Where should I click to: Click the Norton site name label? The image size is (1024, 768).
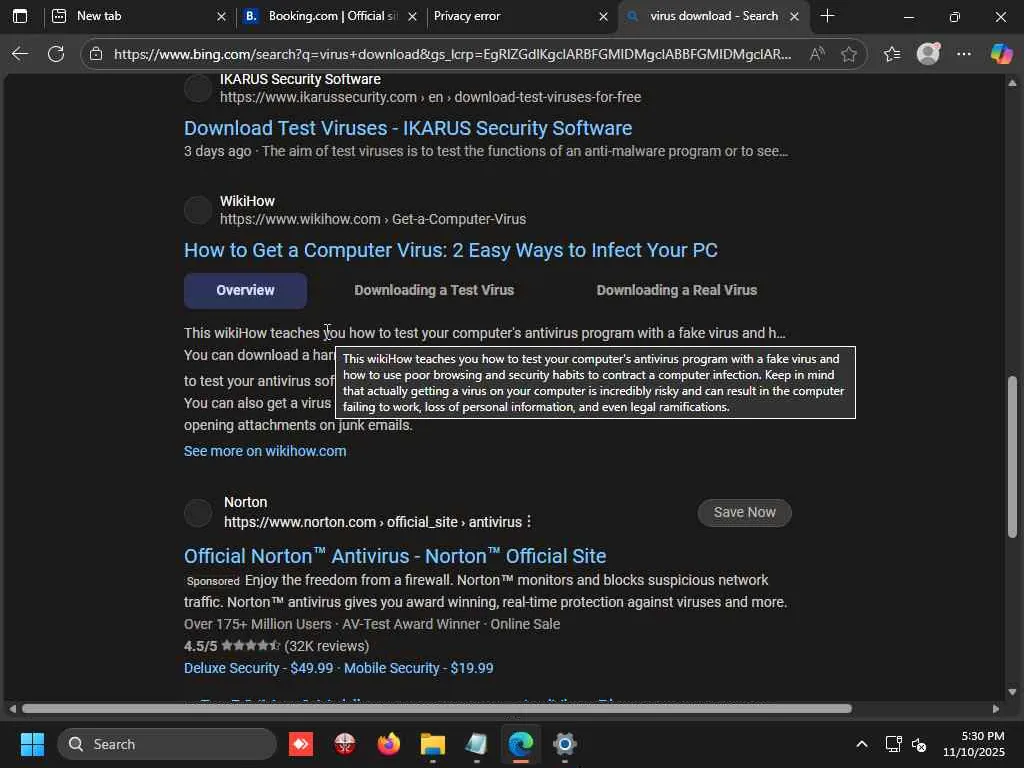click(x=246, y=502)
